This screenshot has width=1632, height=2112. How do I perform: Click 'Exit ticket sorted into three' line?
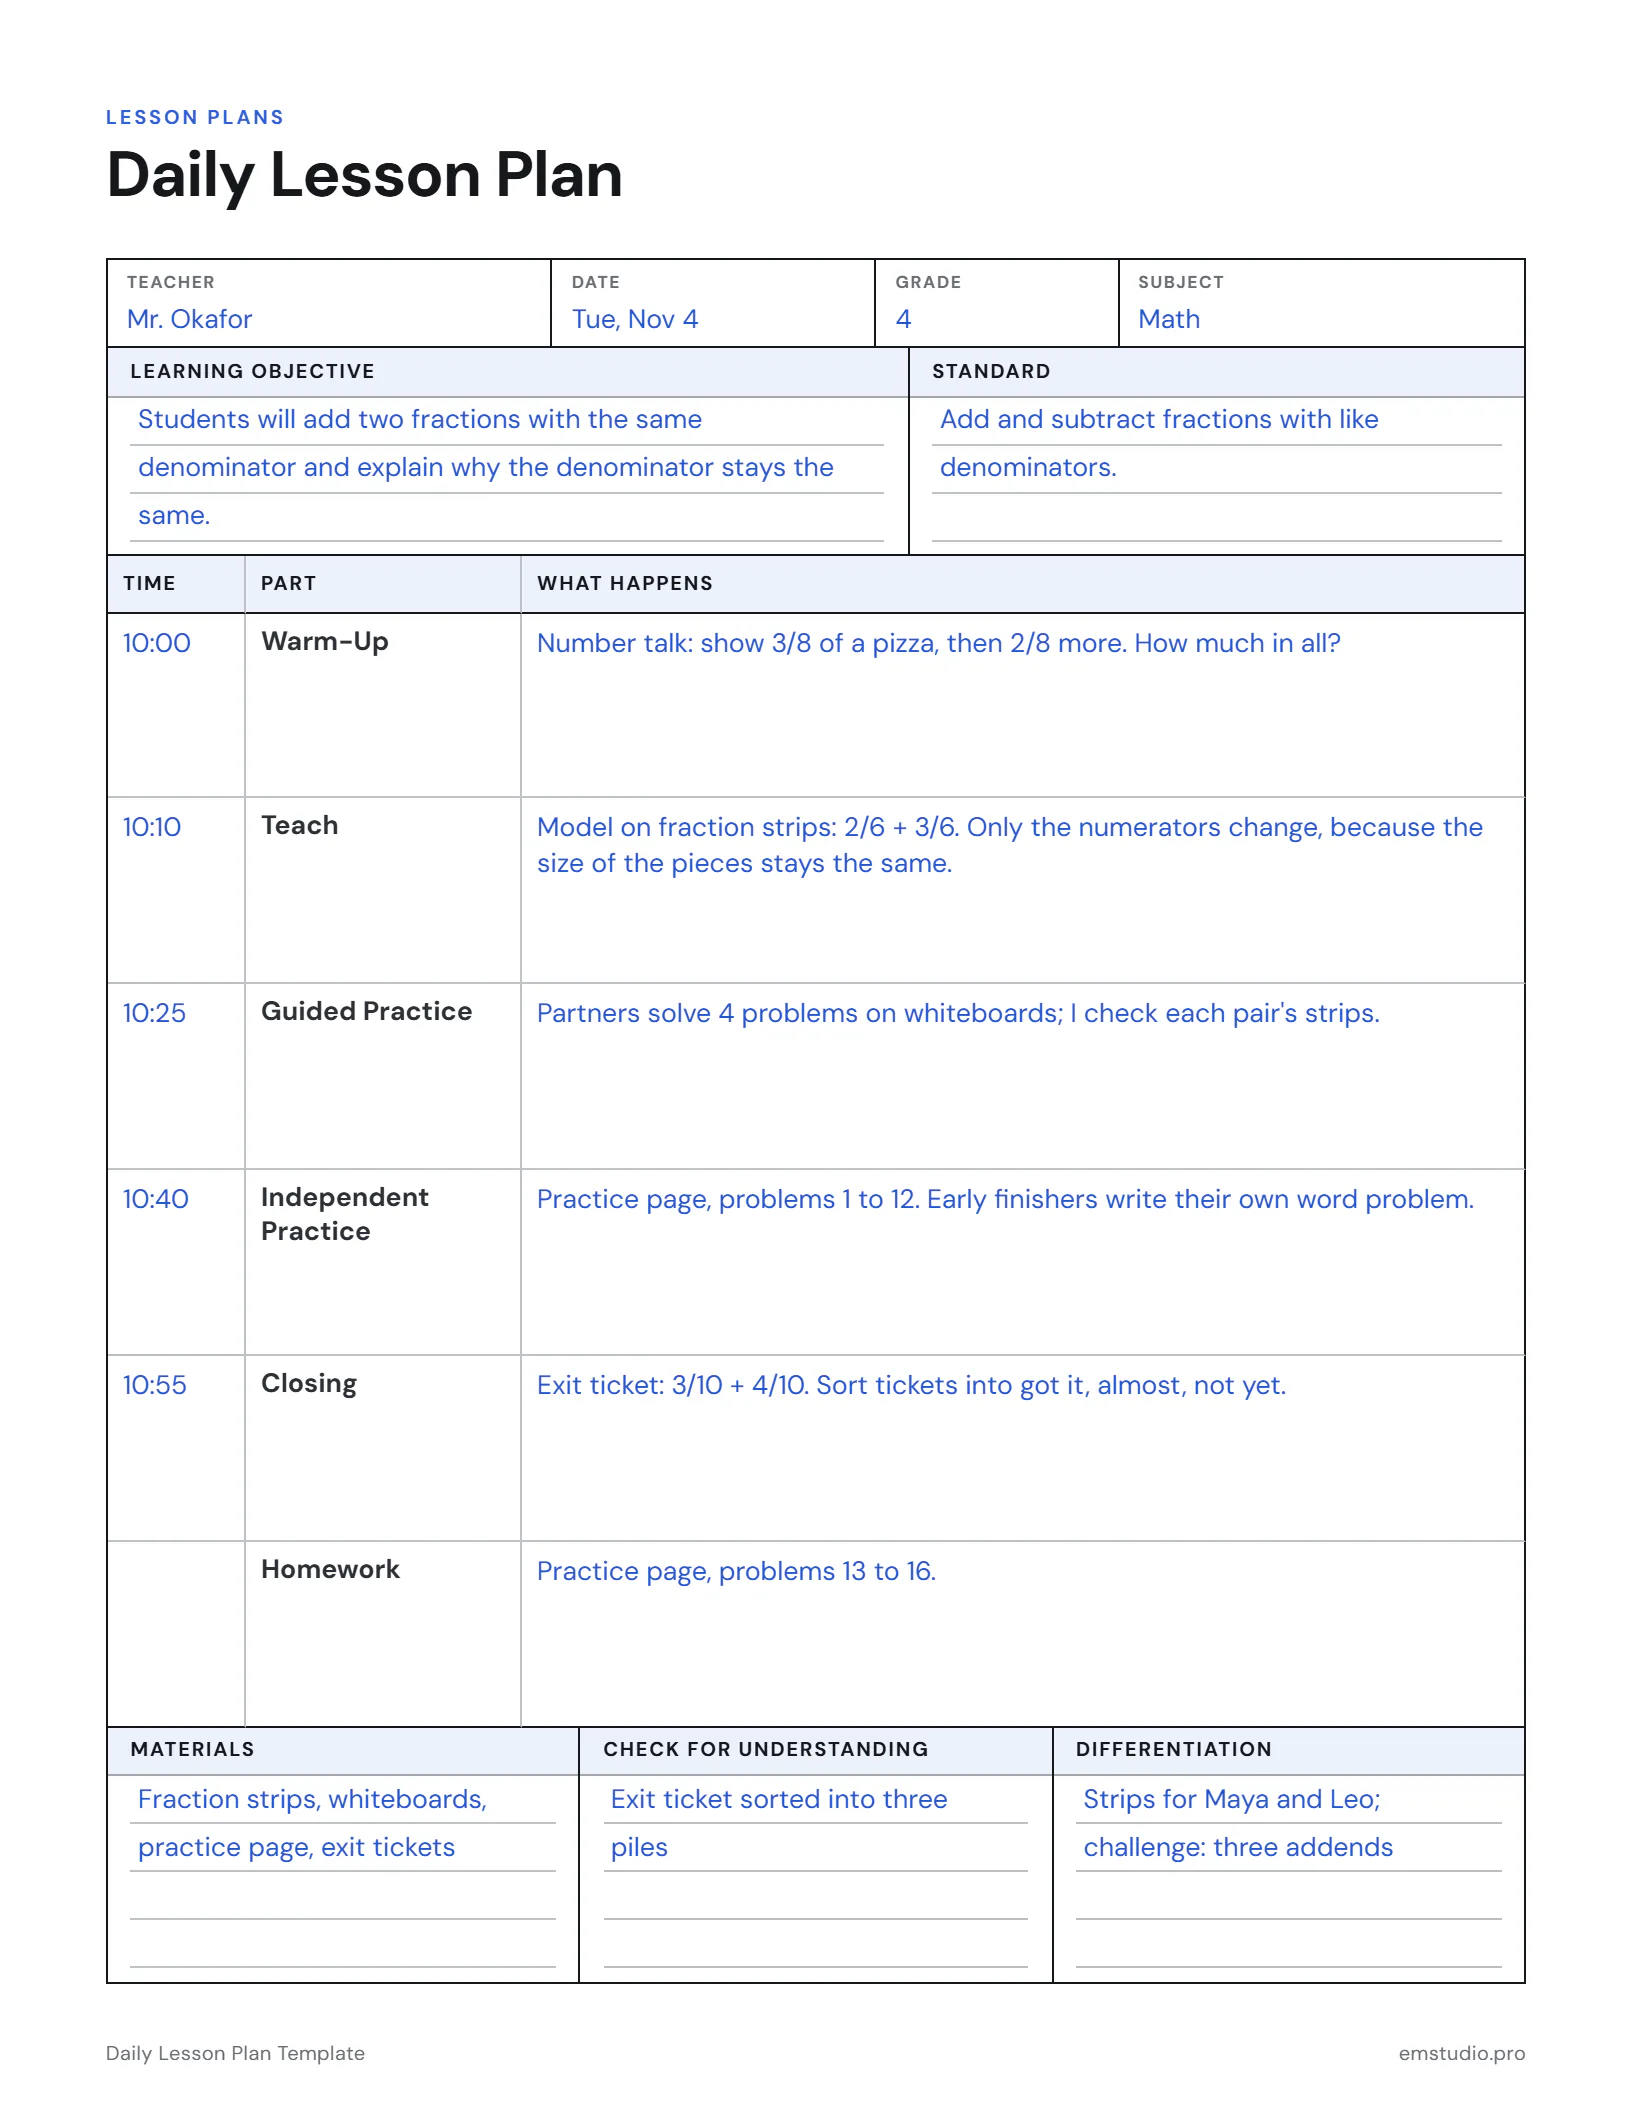[x=779, y=1799]
